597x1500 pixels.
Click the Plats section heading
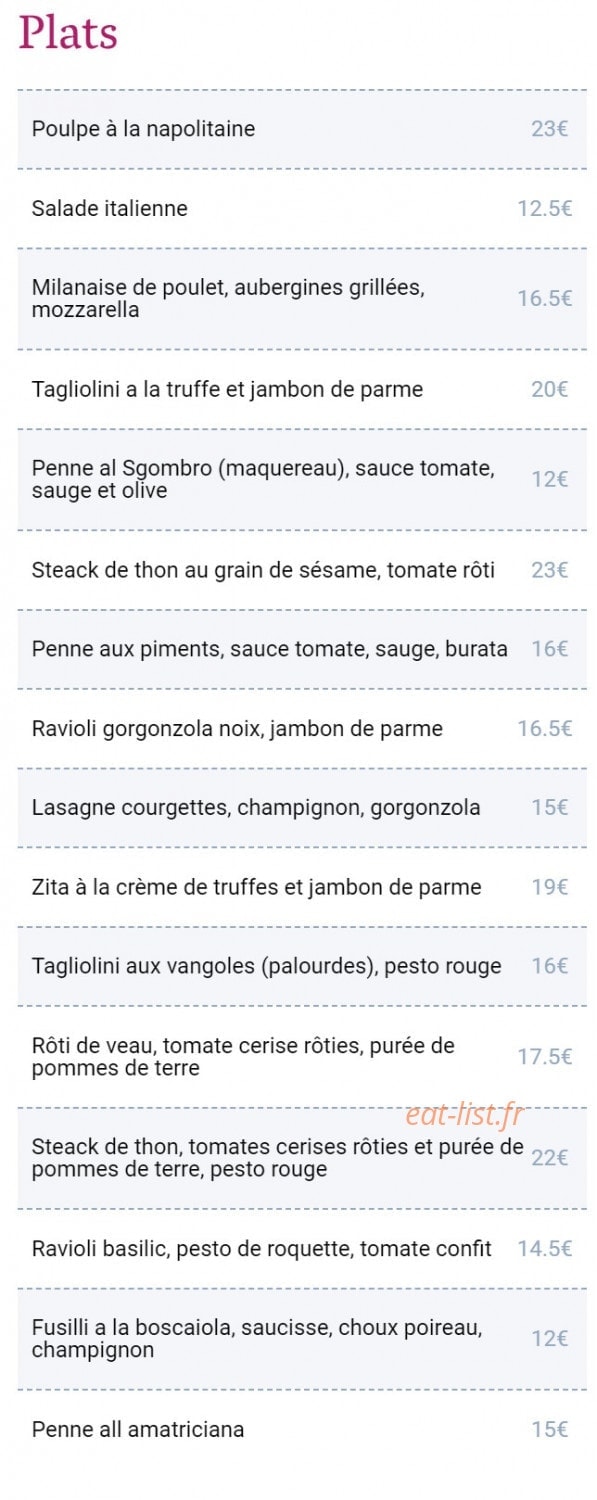[x=68, y=34]
